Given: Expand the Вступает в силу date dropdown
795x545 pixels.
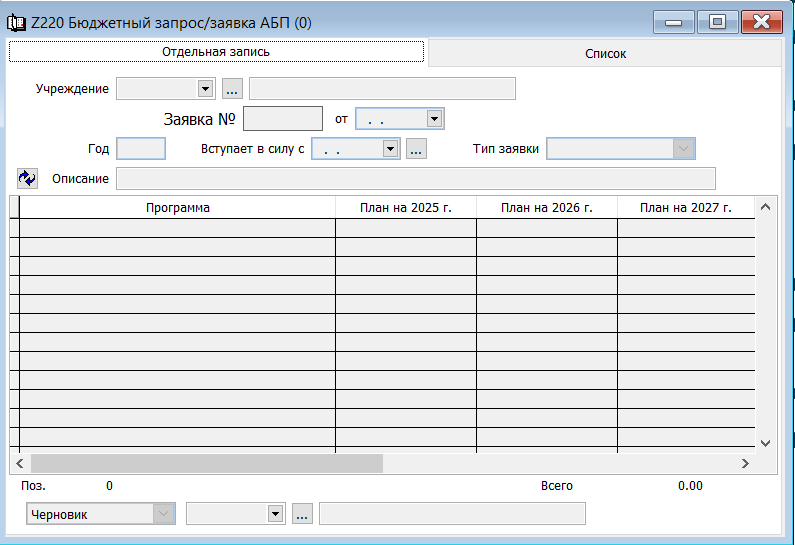Looking at the screenshot, I should (391, 149).
